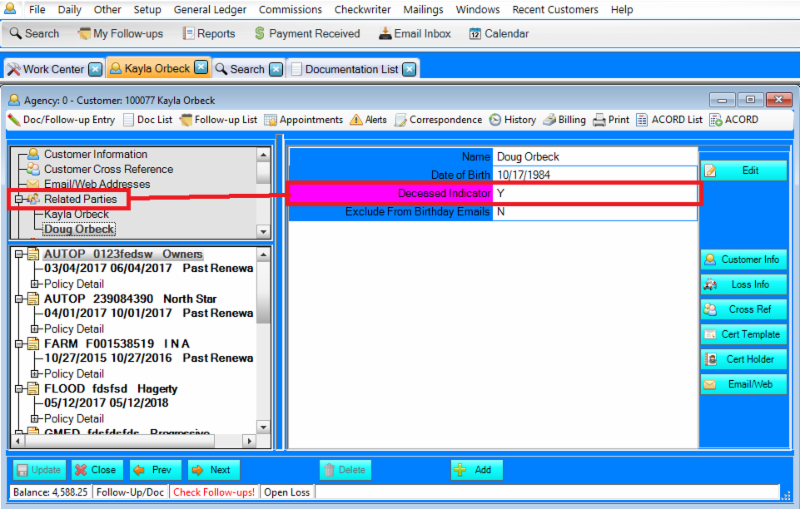The width and height of the screenshot is (800, 509).
Task: Select Kayla Orbeck in the Related Parties tree
Action: pos(76,215)
